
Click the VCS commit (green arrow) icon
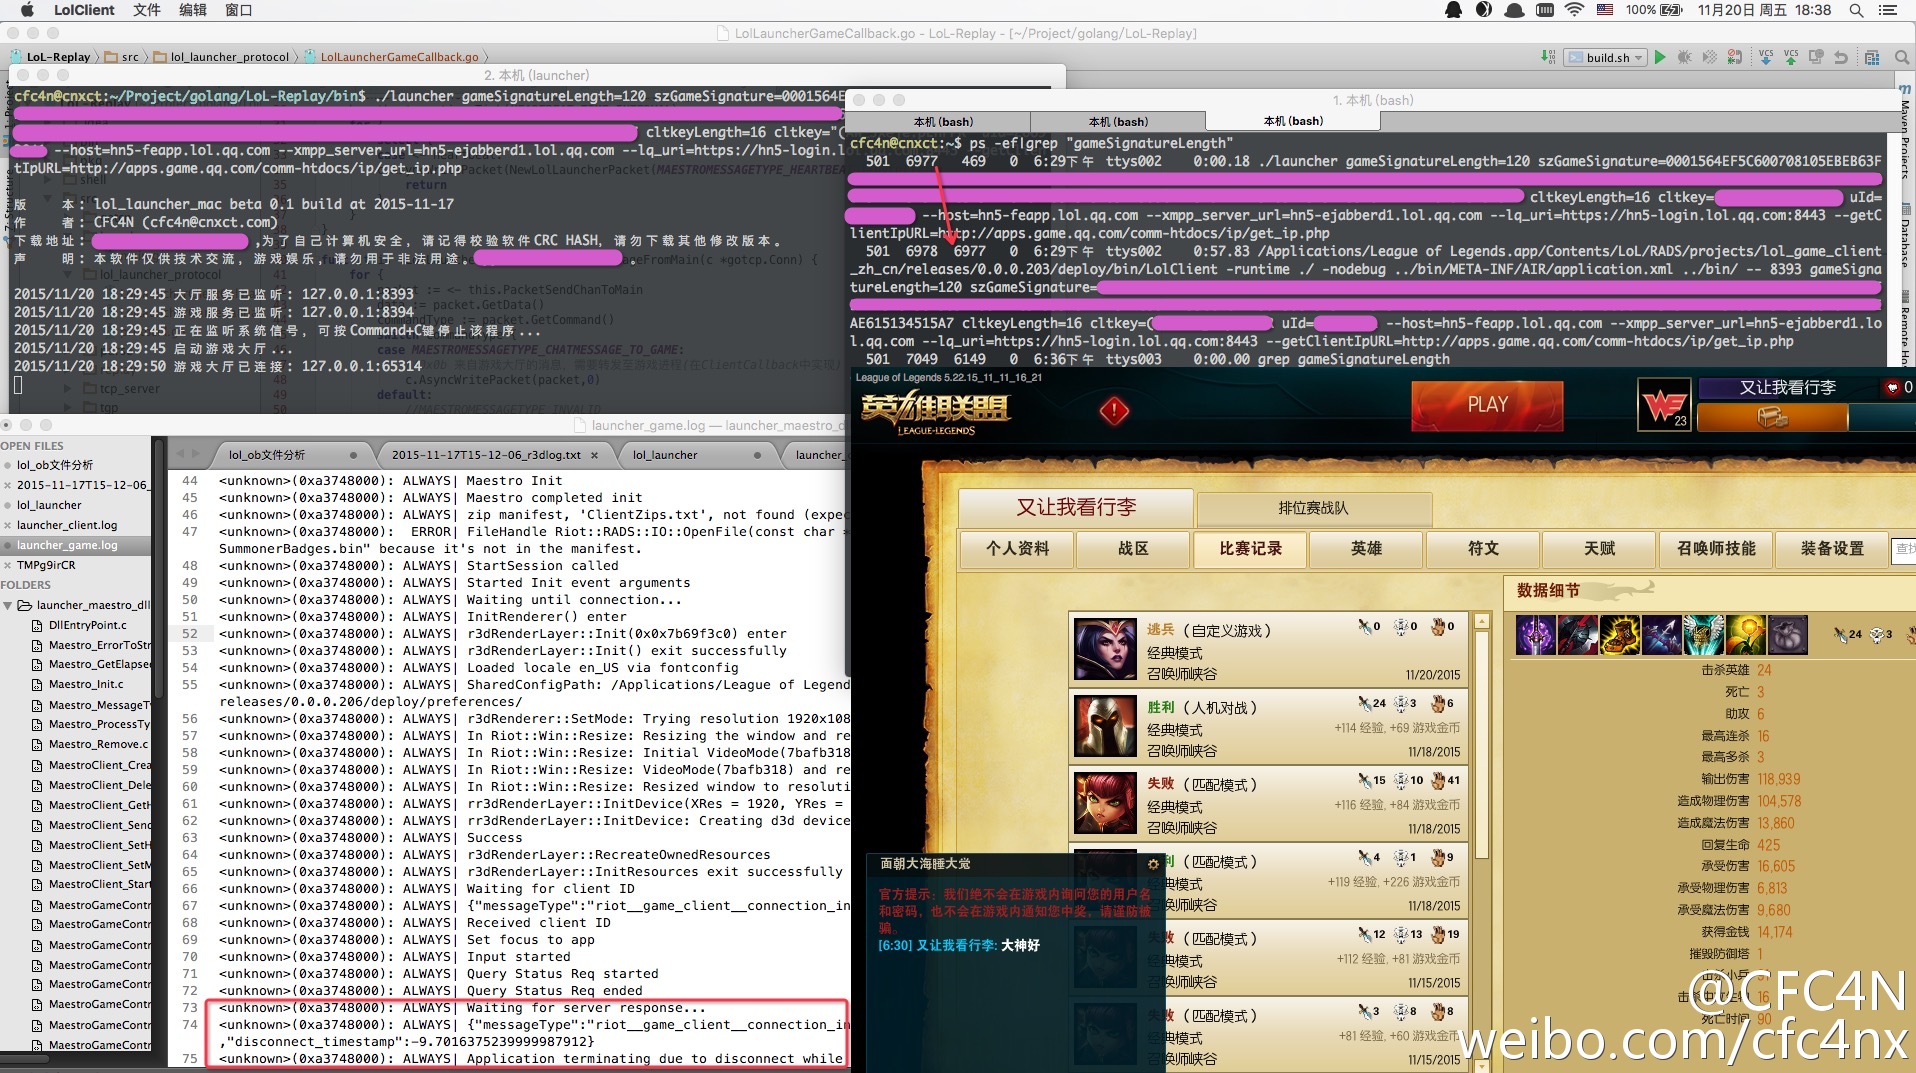click(1791, 57)
